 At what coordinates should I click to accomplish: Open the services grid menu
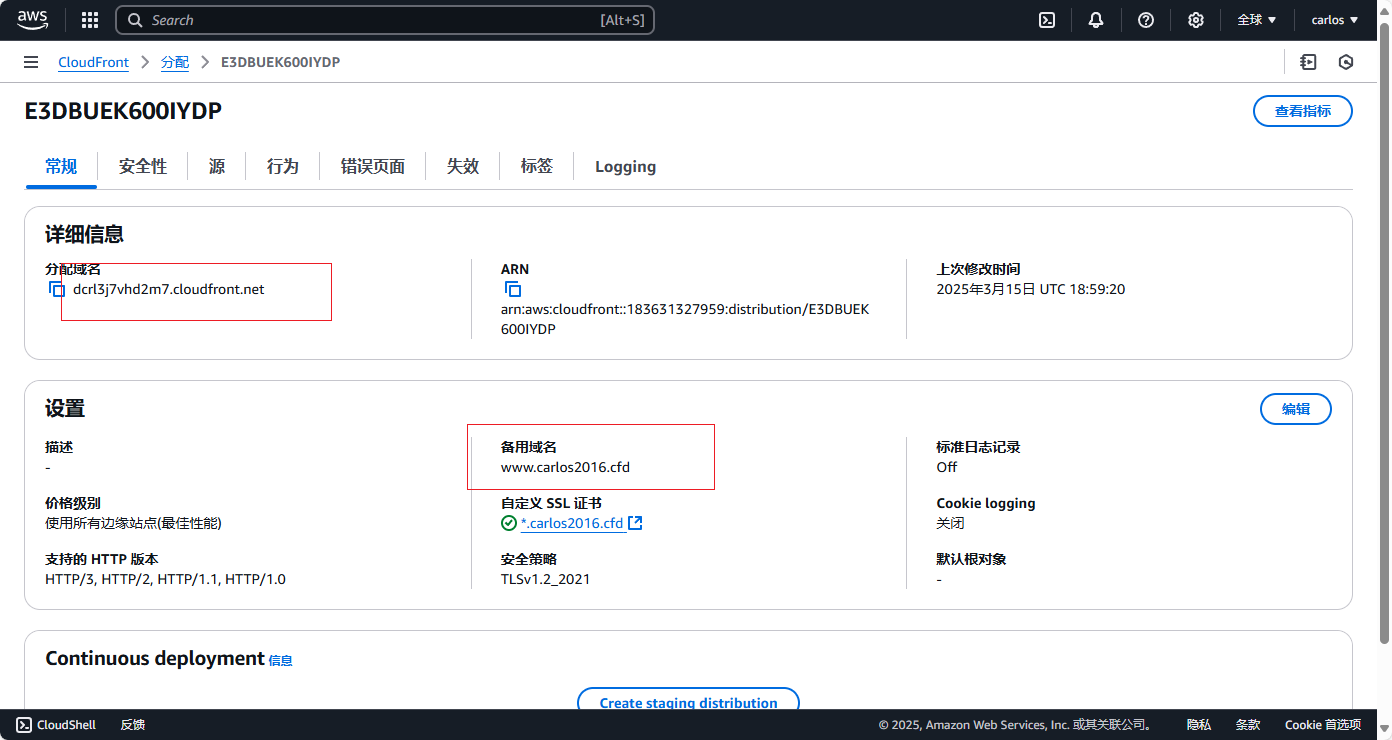[x=90, y=20]
